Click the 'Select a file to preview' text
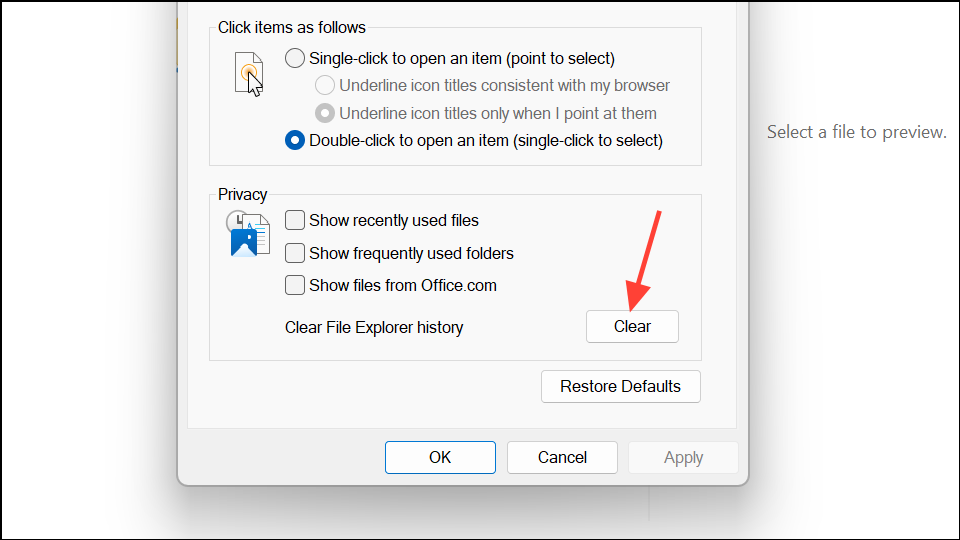Screen dimensions: 960x540 857,132
